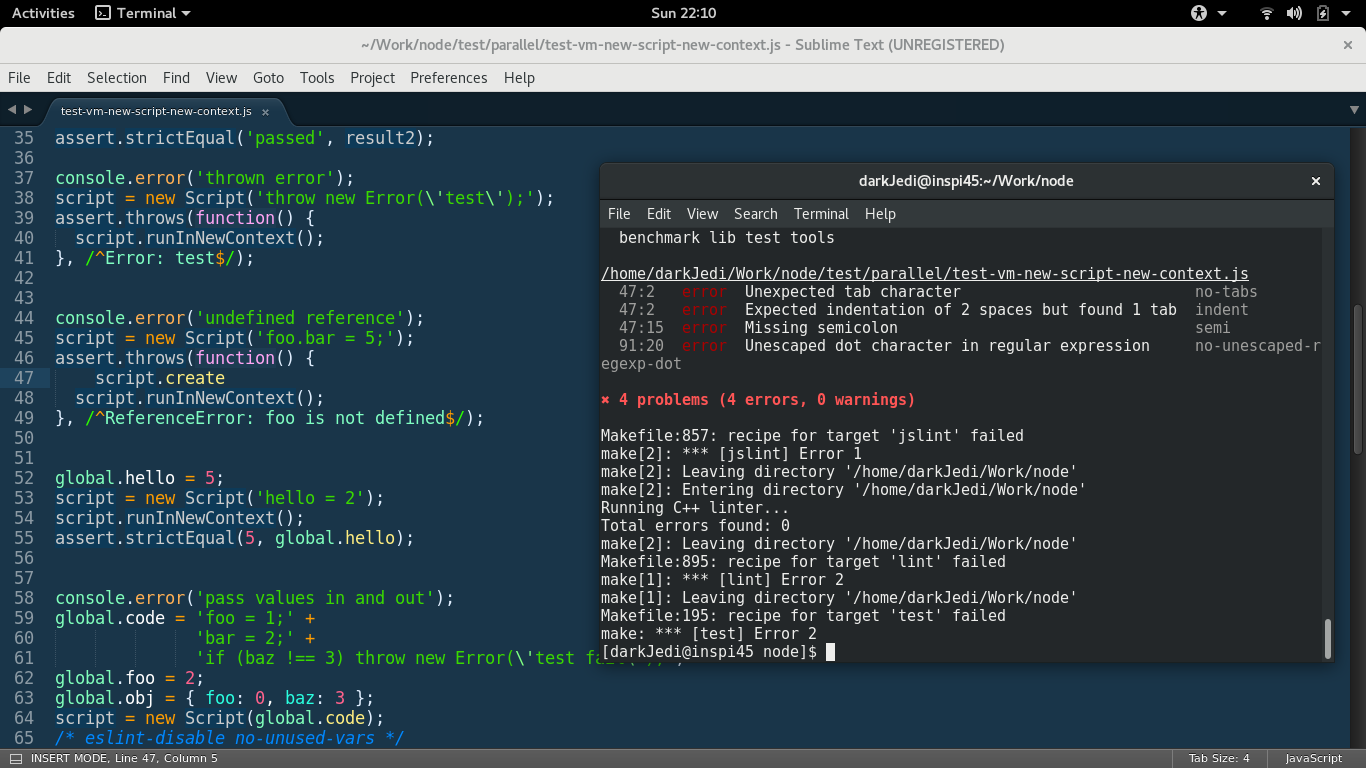
Task: Open the Tab Size: 4 status bar control
Action: tap(1218, 758)
